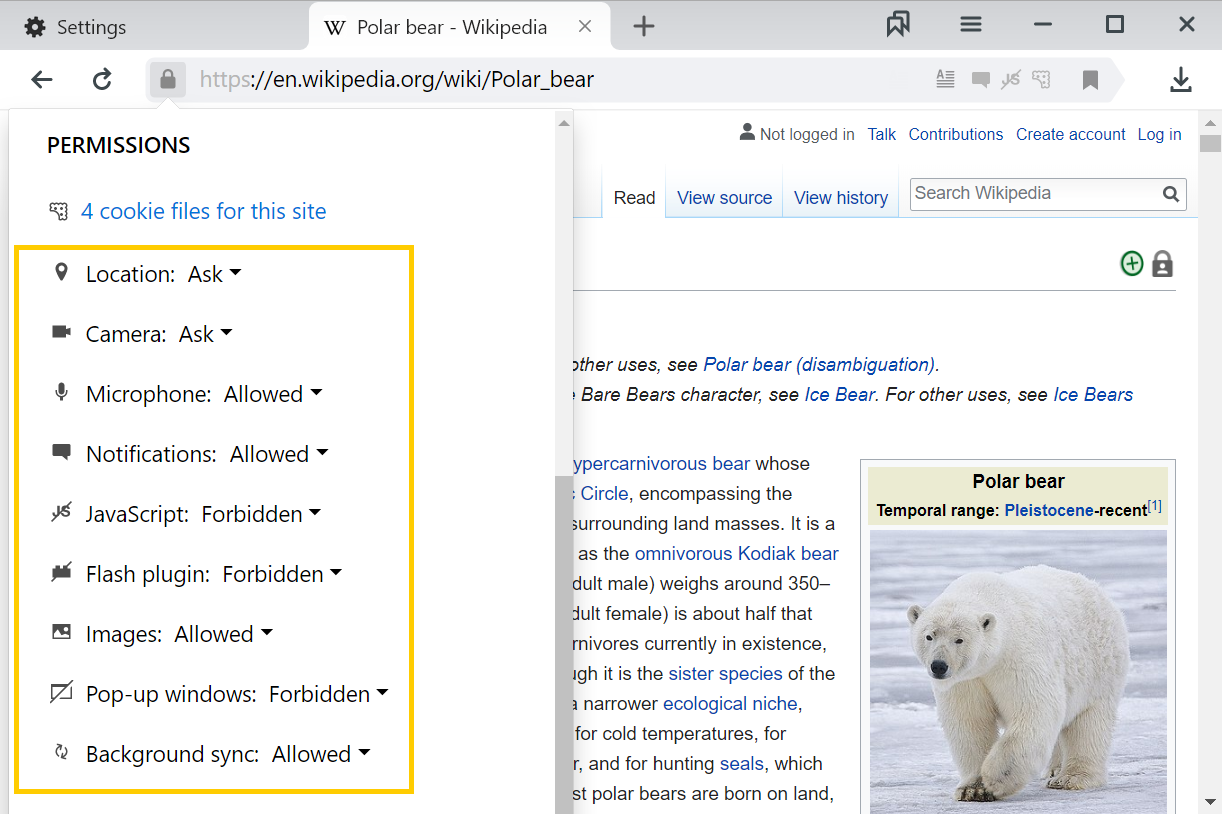Image resolution: width=1222 pixels, height=814 pixels.
Task: Open the ecological niche link
Action: click(x=730, y=703)
